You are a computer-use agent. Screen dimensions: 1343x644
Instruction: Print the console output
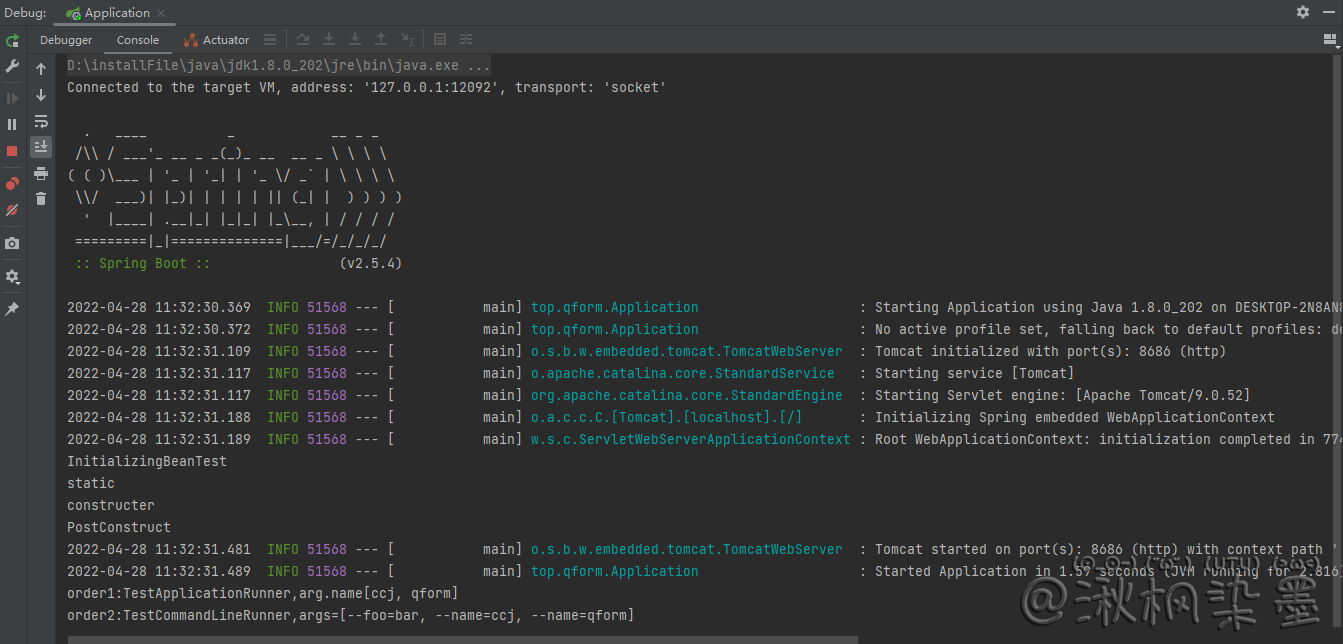click(41, 173)
